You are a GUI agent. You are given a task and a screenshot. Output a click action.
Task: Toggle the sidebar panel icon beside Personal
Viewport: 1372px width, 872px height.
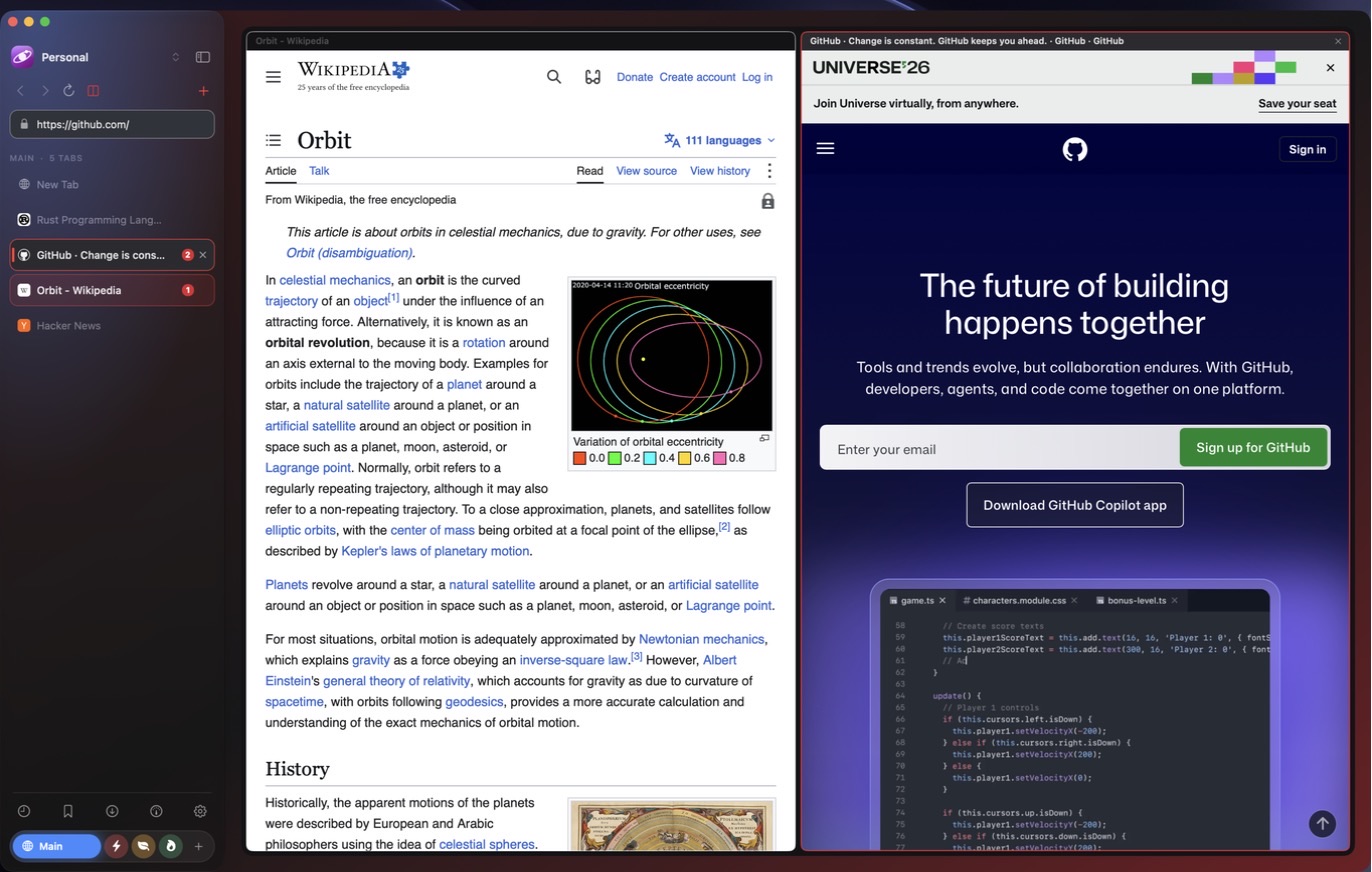click(203, 57)
